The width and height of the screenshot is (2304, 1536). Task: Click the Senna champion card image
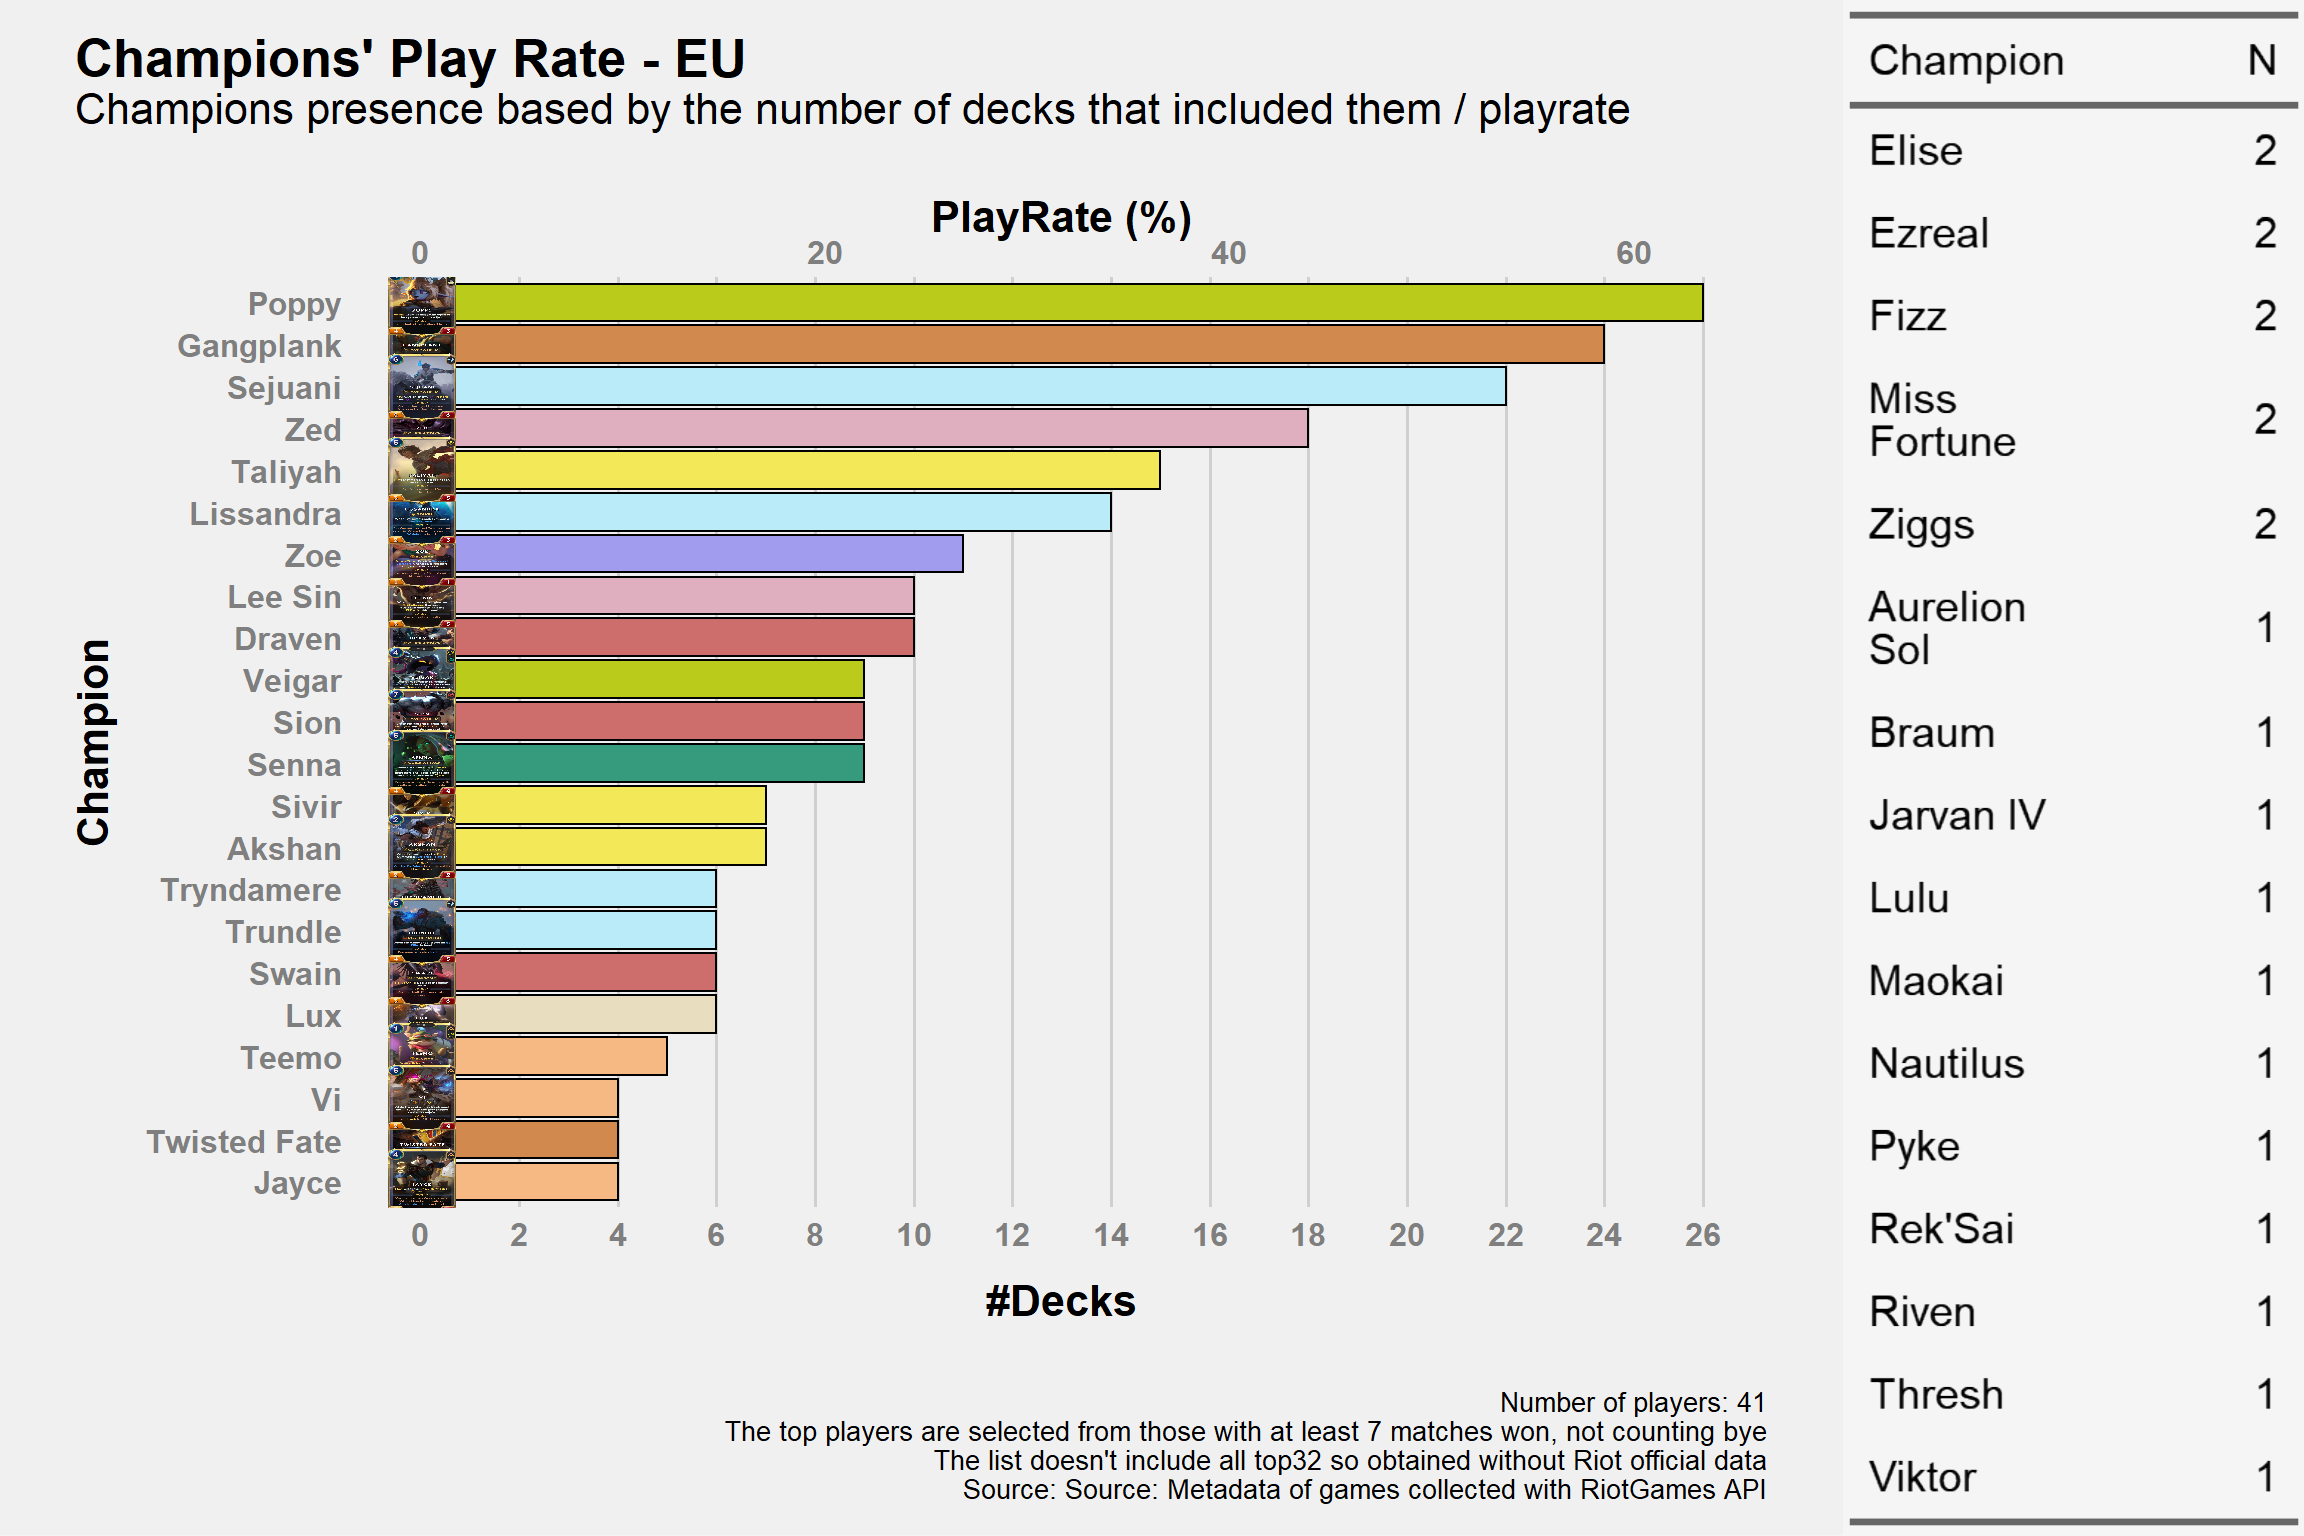point(422,764)
